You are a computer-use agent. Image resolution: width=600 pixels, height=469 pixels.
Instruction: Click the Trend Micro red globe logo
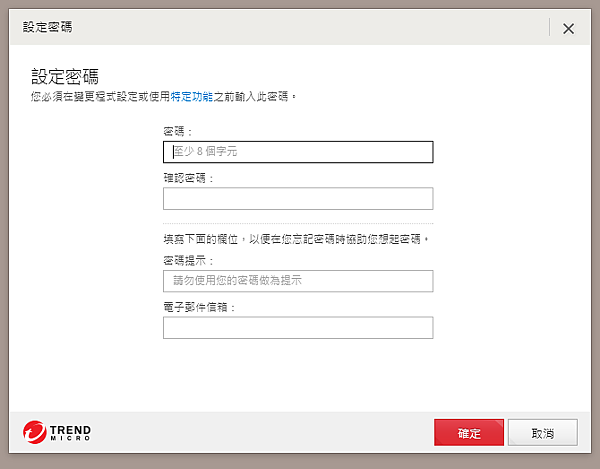35,432
